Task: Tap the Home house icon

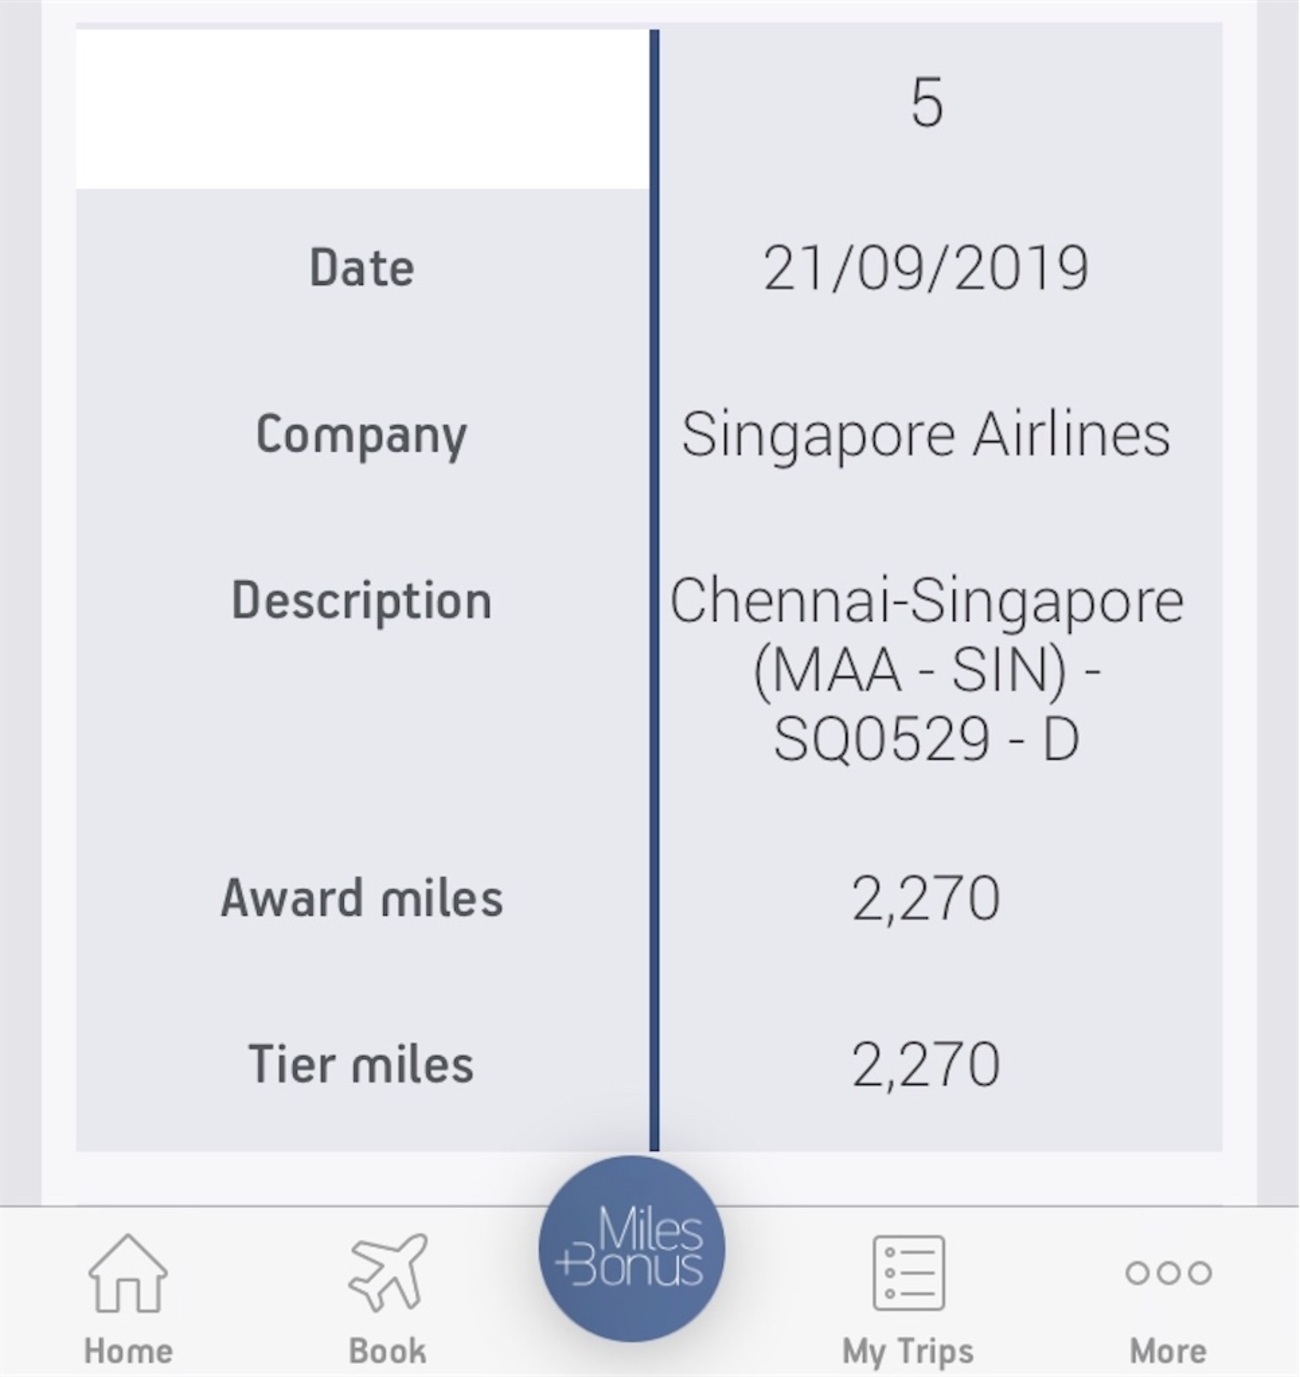Action: (128, 1272)
